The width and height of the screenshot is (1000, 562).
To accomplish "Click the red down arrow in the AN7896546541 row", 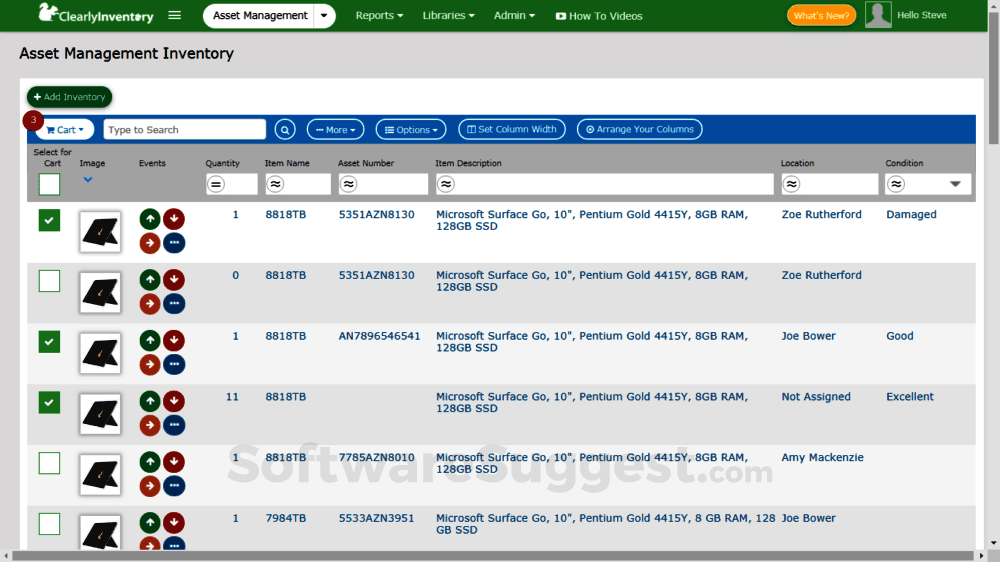I will click(173, 340).
